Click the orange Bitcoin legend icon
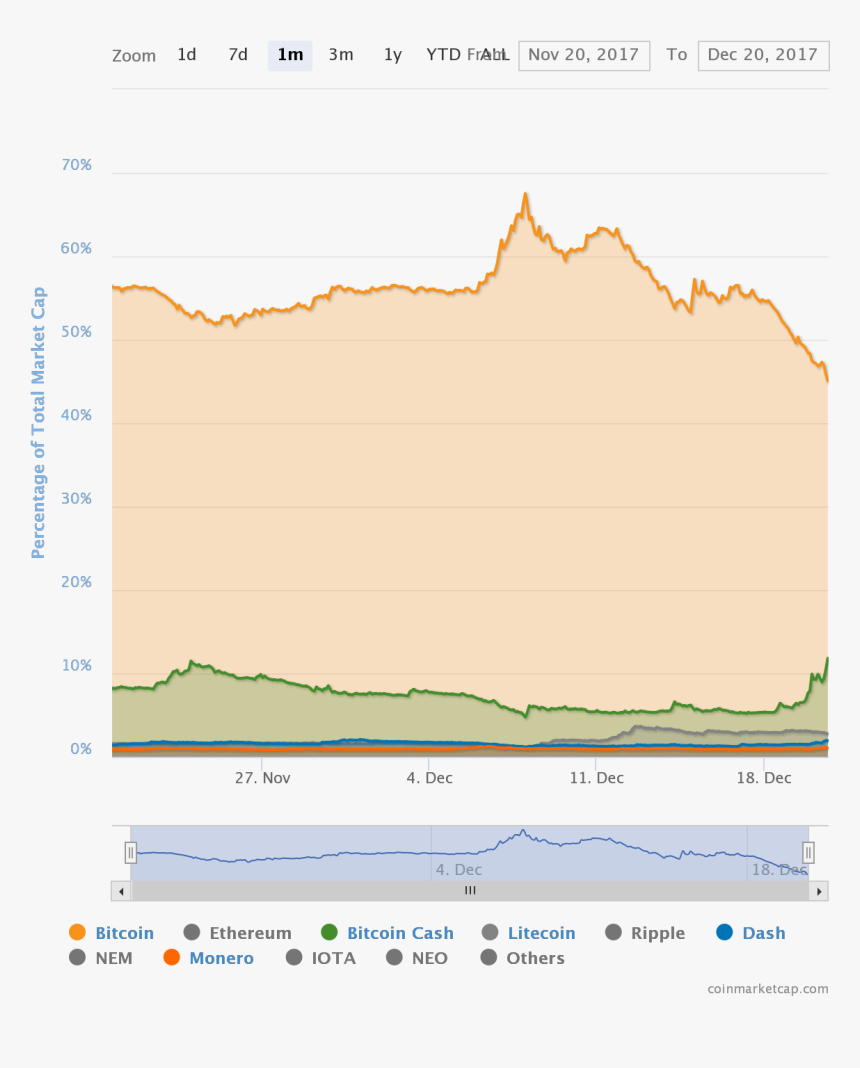This screenshot has width=860, height=1068. point(76,932)
